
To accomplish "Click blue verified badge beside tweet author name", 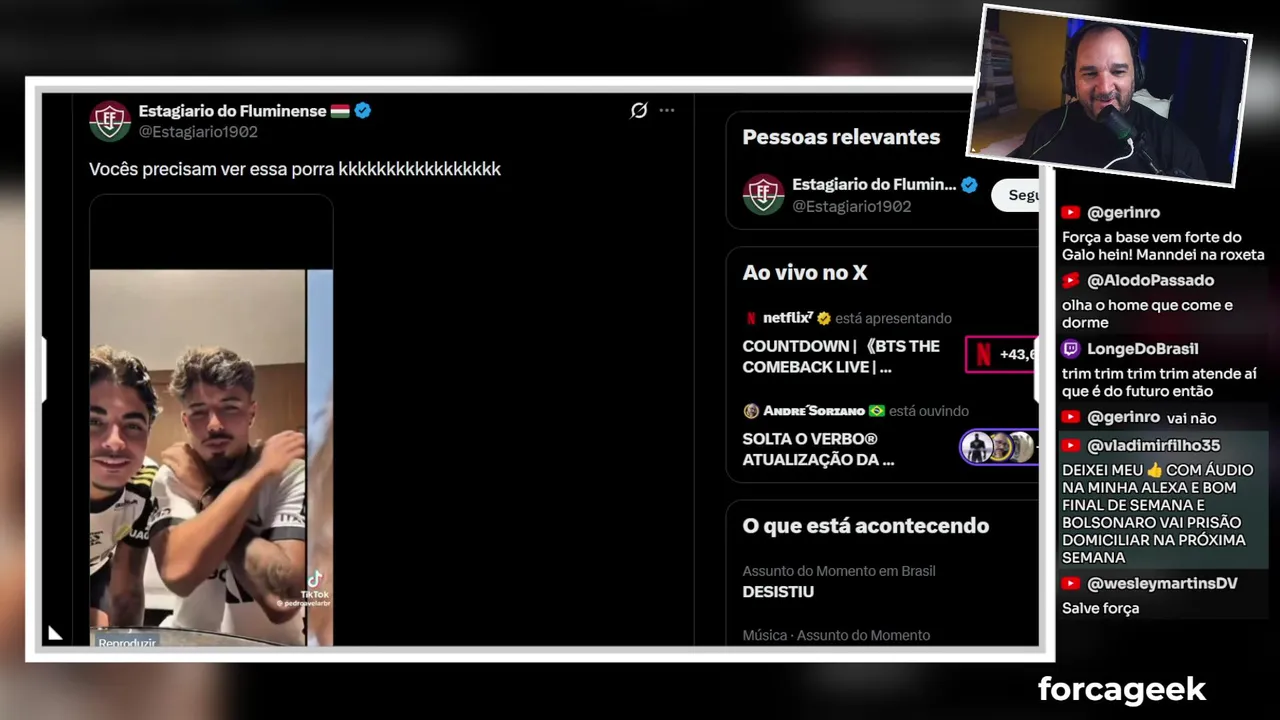I will click(x=363, y=111).
